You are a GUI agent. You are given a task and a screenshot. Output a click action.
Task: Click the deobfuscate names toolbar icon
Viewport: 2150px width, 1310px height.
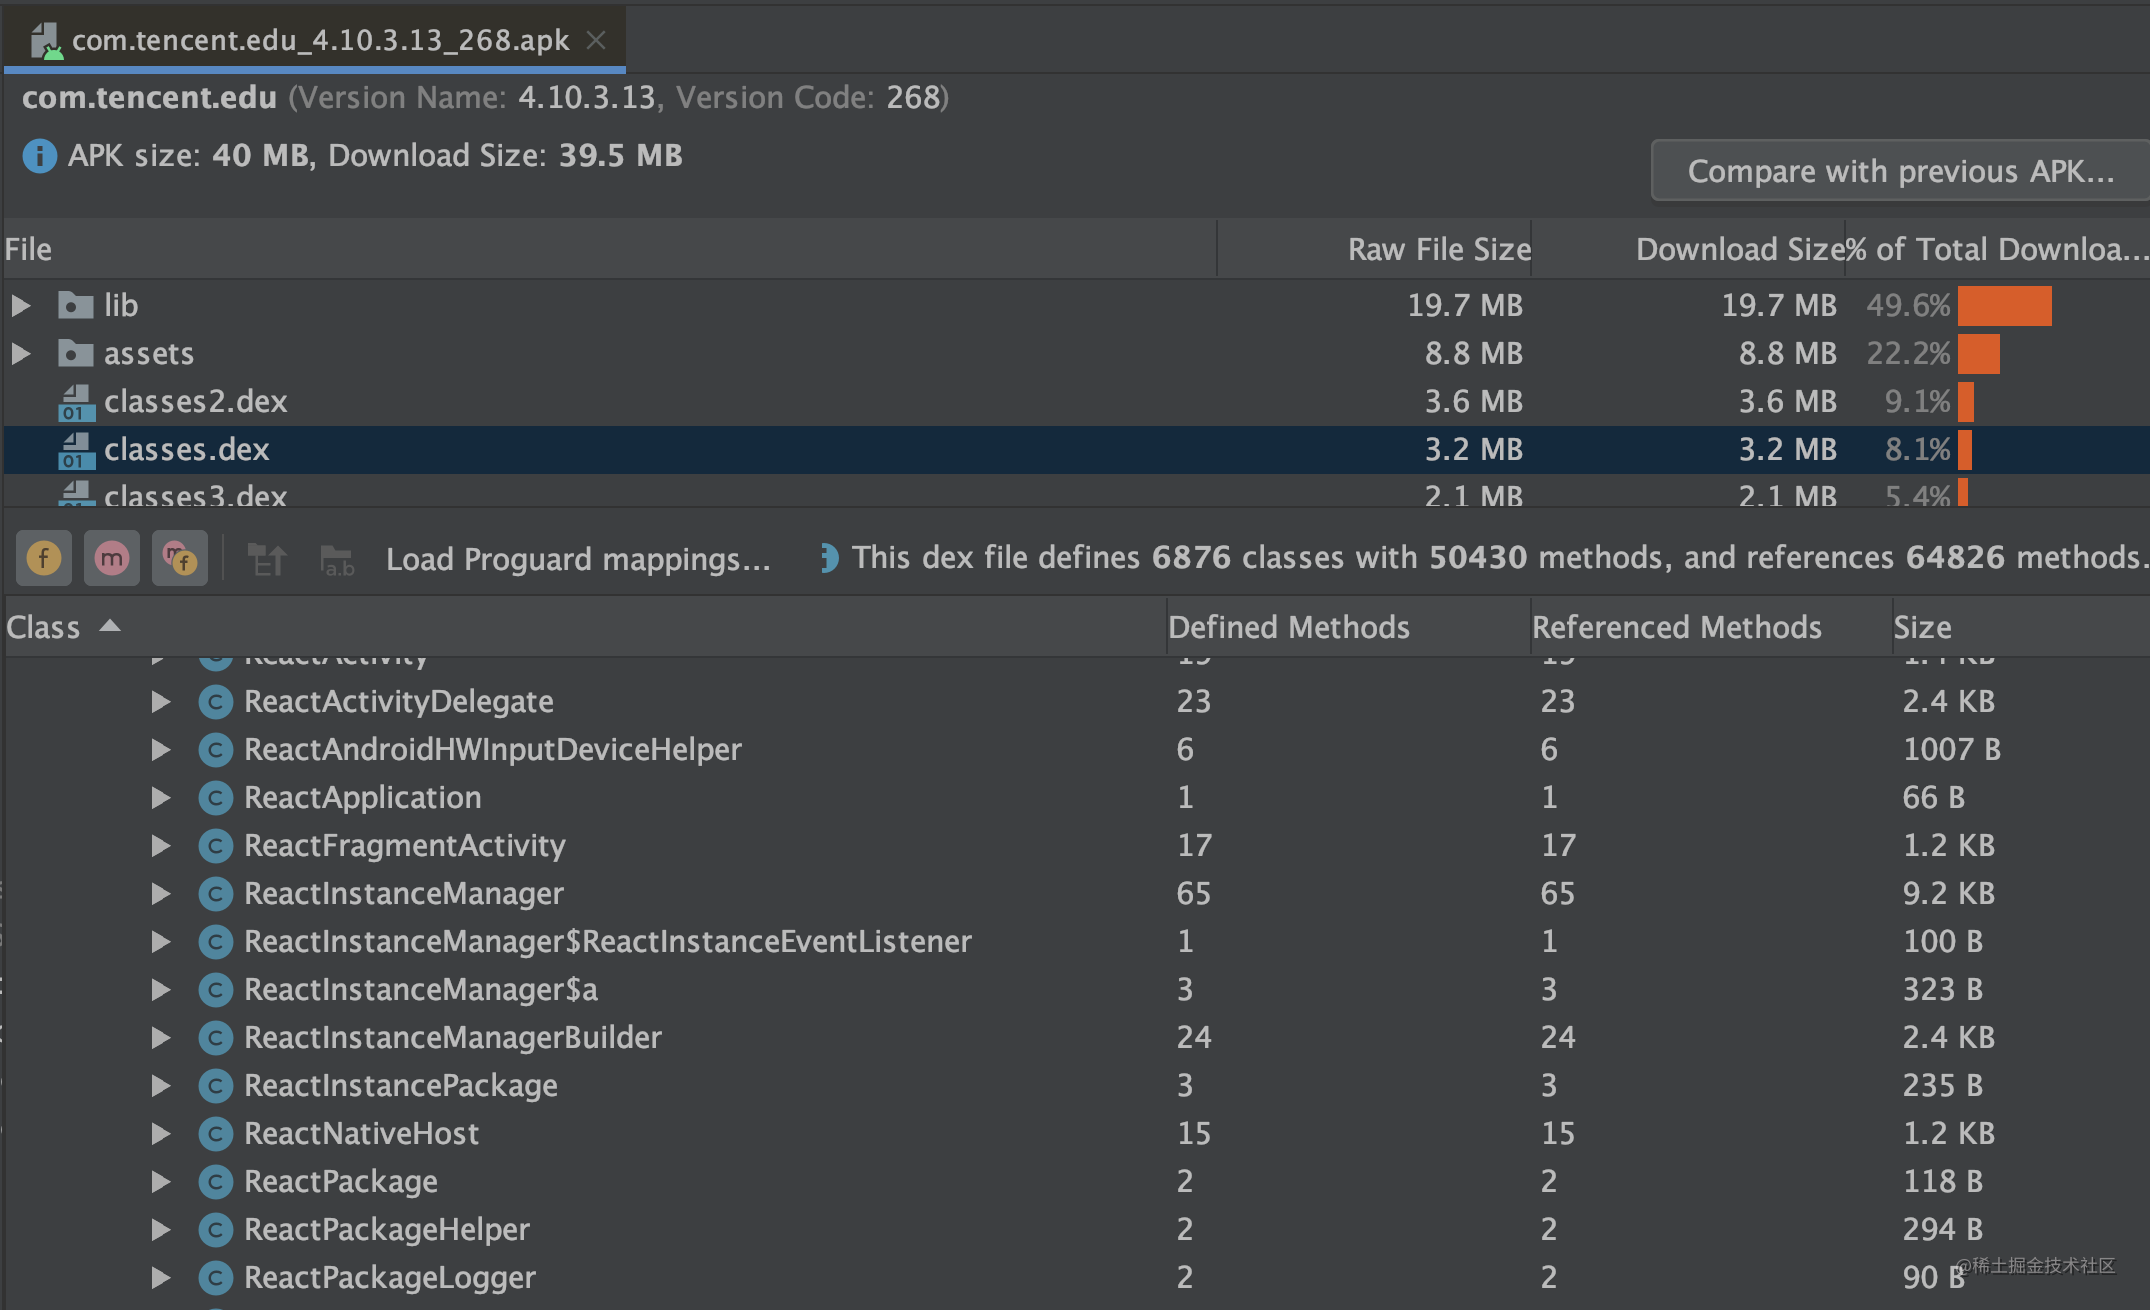(x=267, y=559)
